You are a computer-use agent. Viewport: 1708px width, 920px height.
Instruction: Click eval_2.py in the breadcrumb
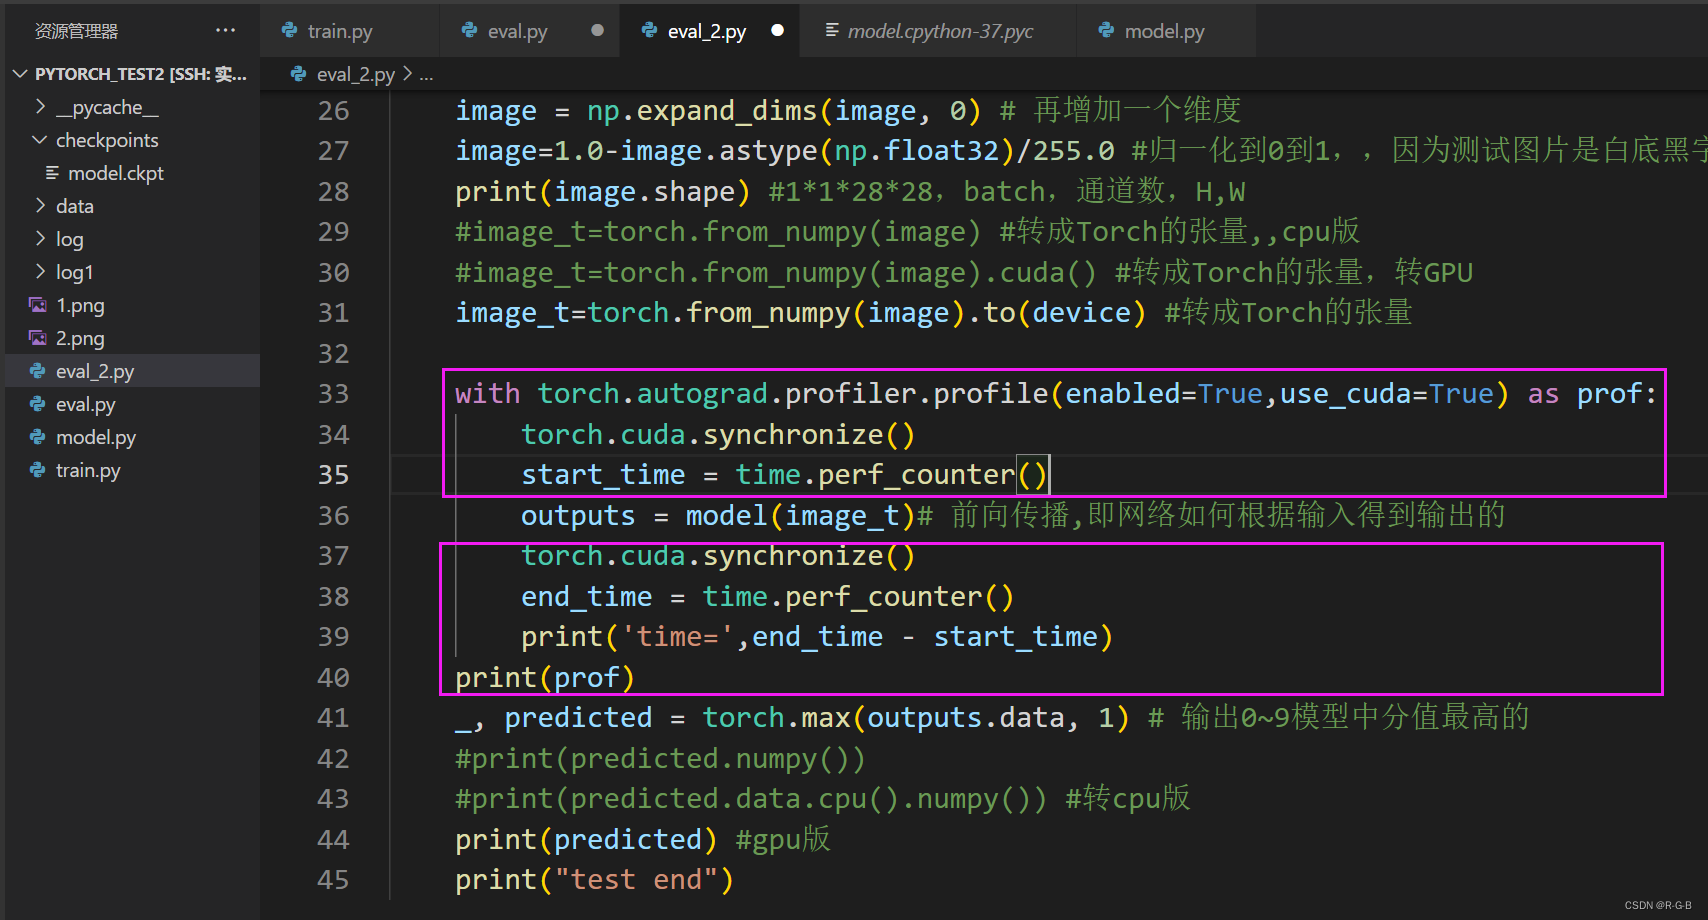356,74
